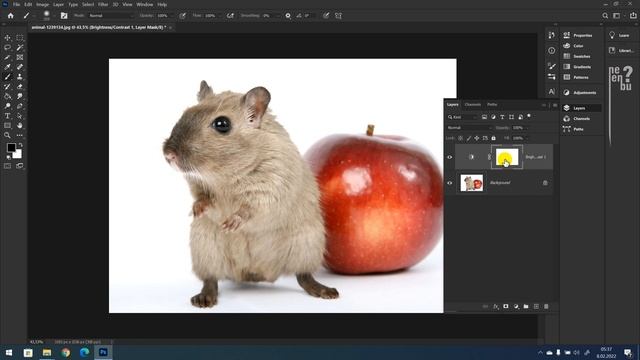Open the brush settings panel toggle
The image size is (640, 360).
[64, 16]
